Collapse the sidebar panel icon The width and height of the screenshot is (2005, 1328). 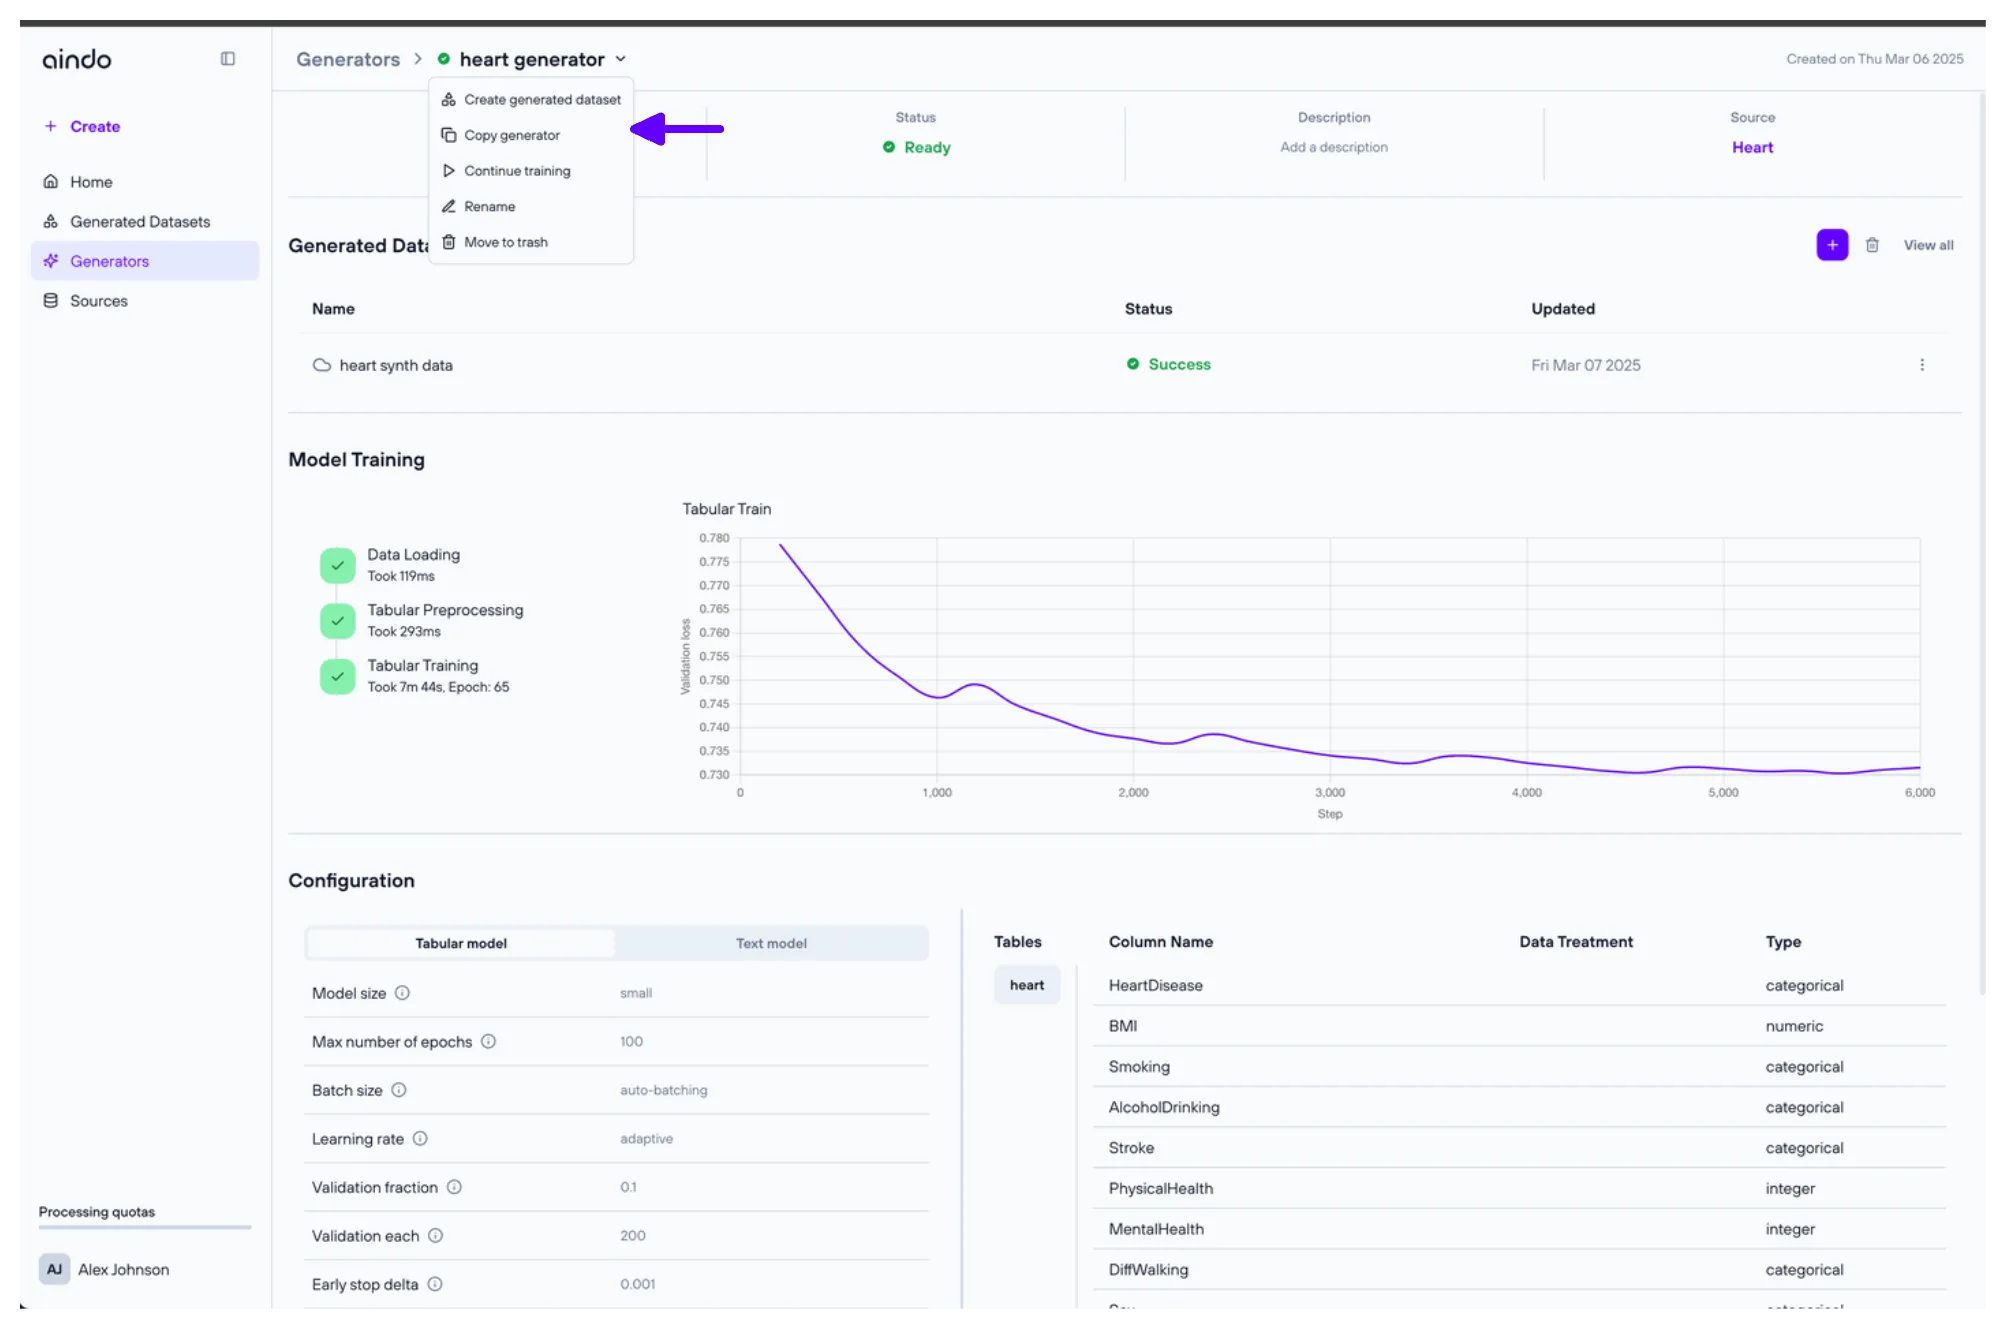click(x=228, y=59)
